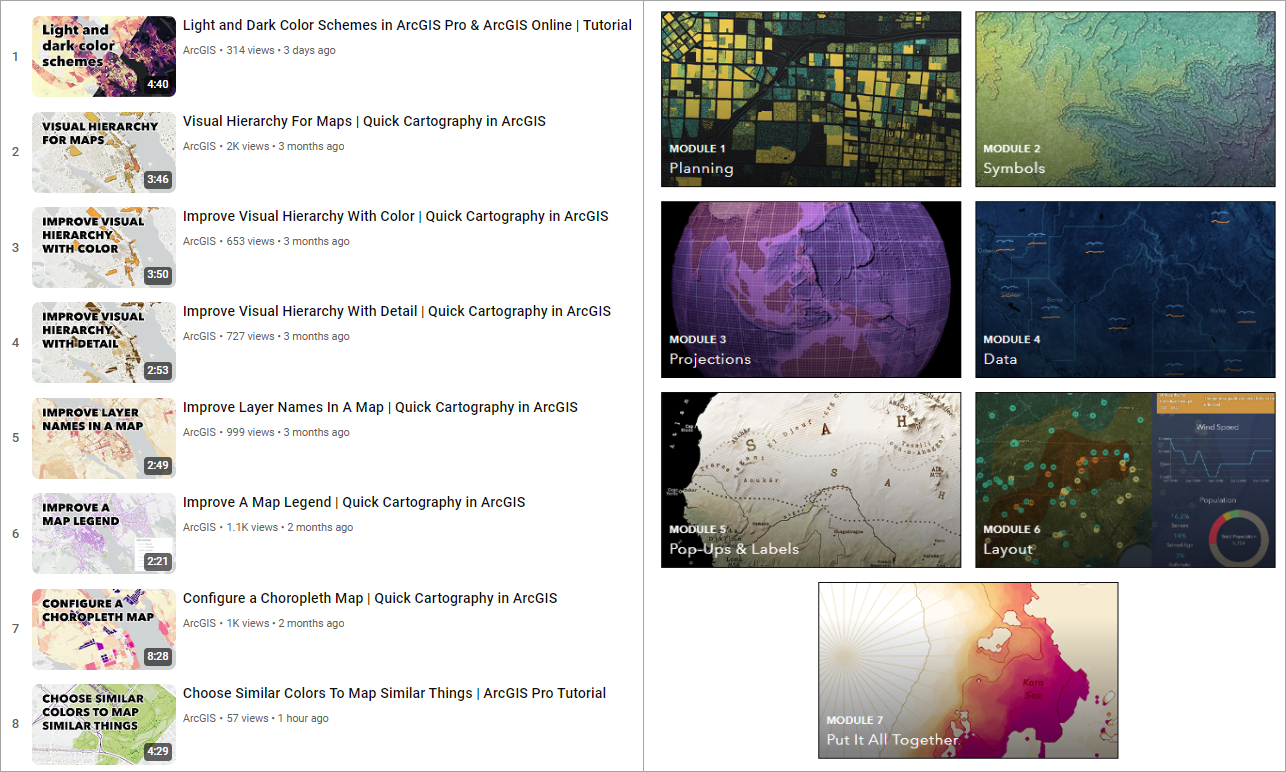The image size is (1286, 772).
Task: Click the ArcGIS channel link below "Configure a Choropleth Map"
Action: (x=198, y=622)
